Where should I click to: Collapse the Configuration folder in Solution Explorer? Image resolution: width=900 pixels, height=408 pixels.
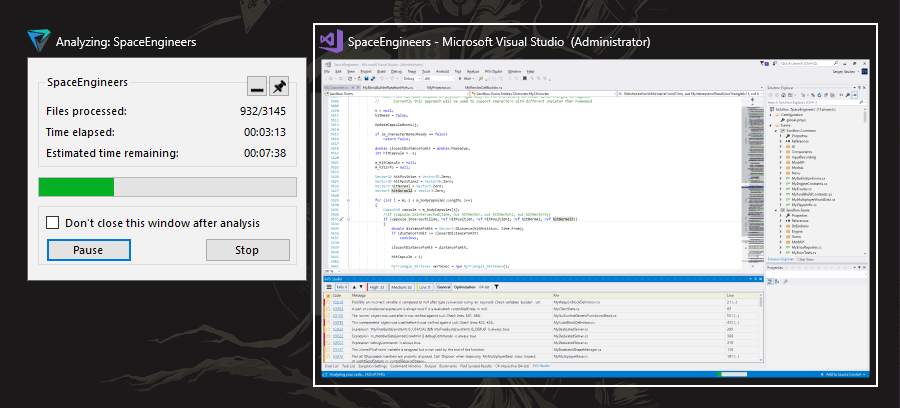[770, 115]
